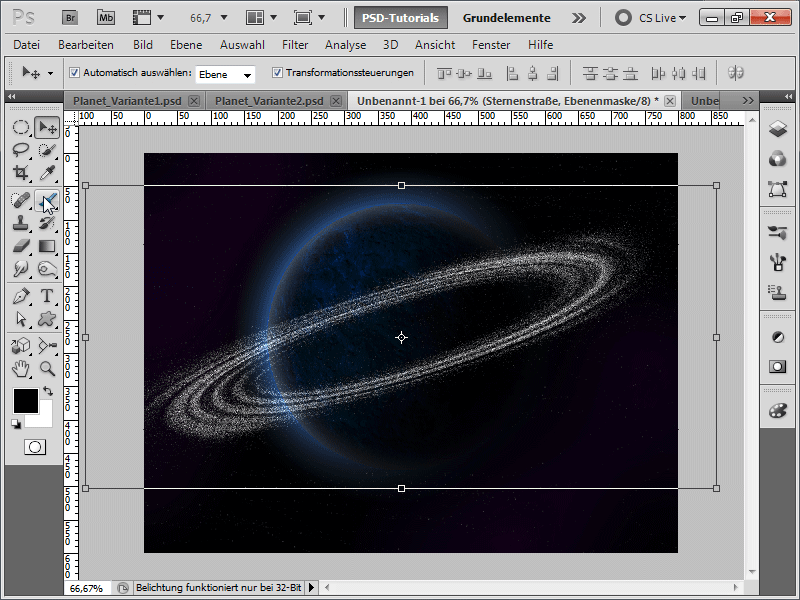Open the Brush panel icon

(778, 263)
